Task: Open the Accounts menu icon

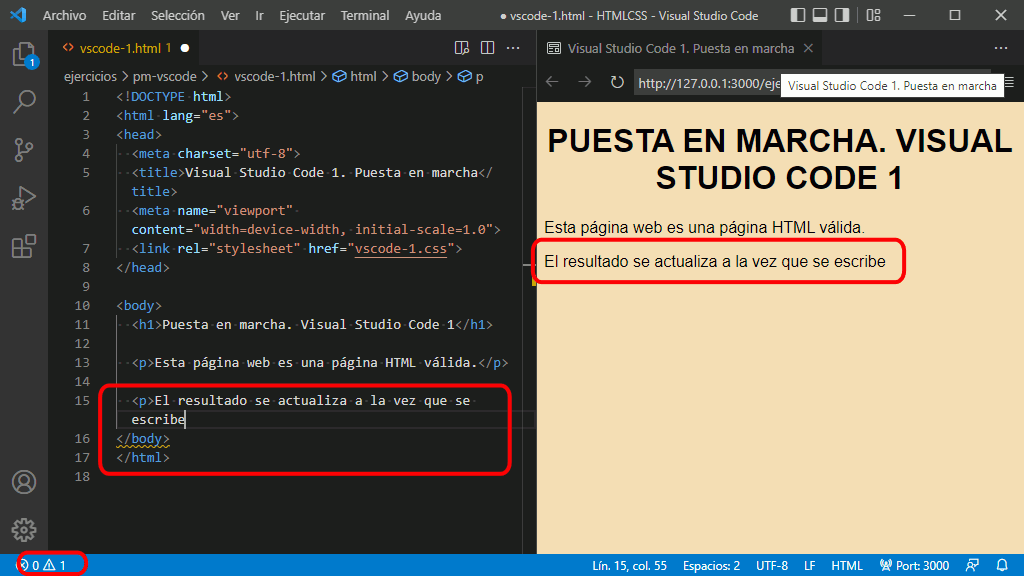Action: pos(24,482)
